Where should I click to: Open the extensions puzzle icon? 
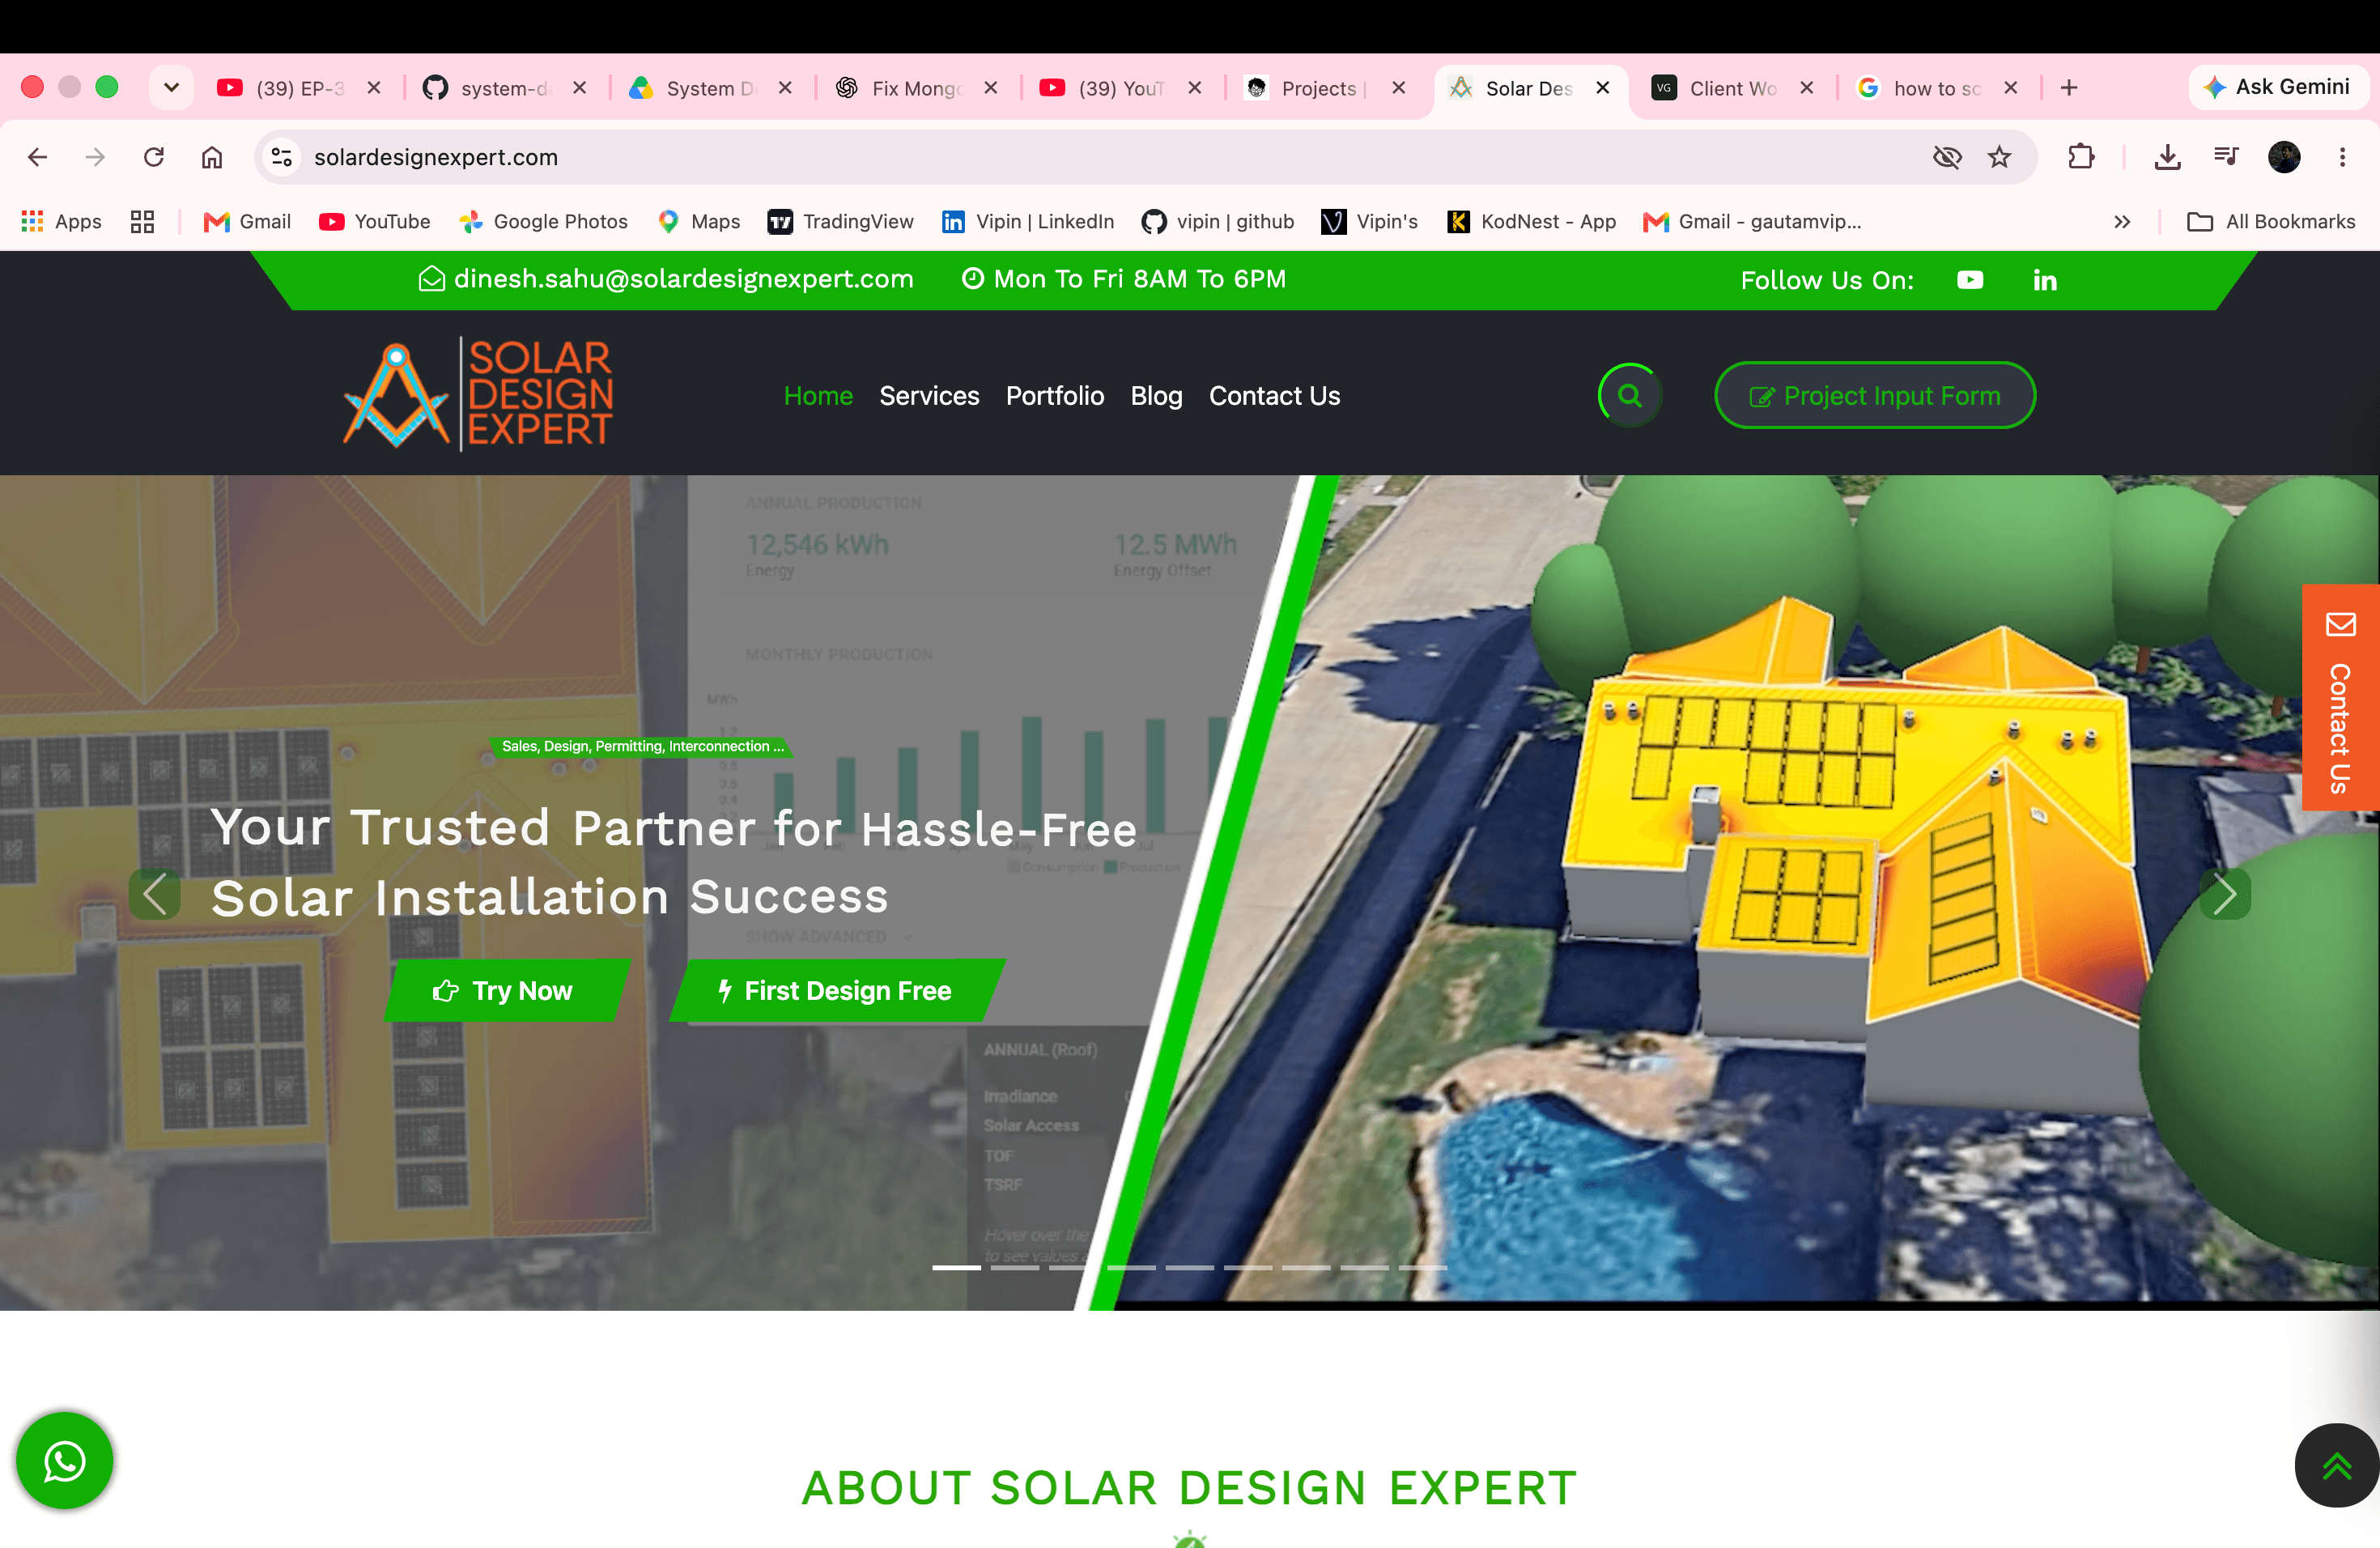coord(2080,157)
